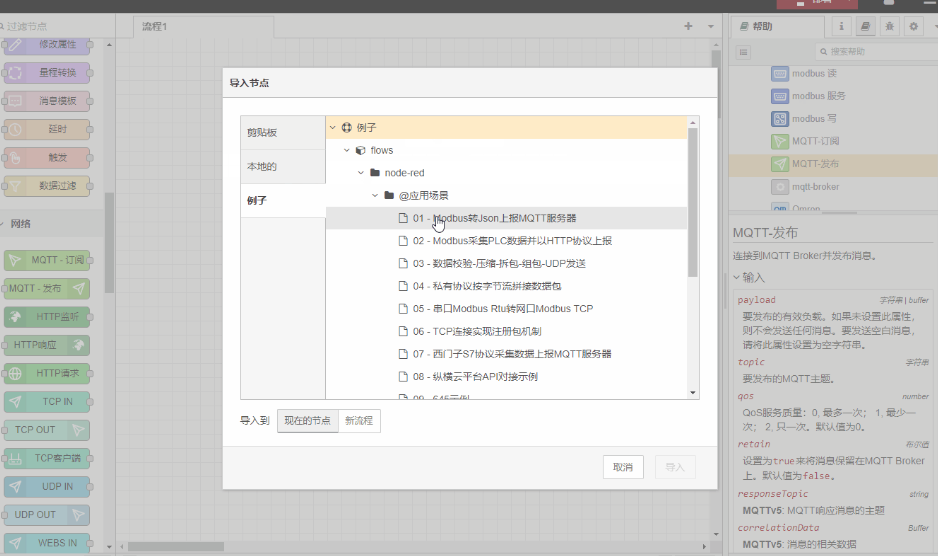Click the globe icon beside 例子
Image resolution: width=938 pixels, height=556 pixels.
tap(346, 127)
